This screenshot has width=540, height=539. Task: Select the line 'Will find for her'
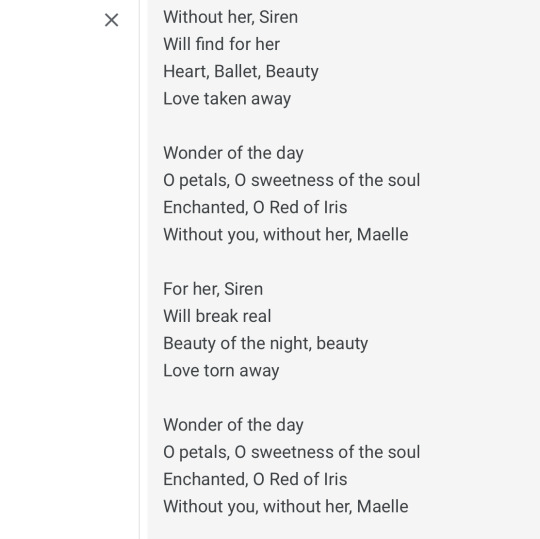coord(221,44)
